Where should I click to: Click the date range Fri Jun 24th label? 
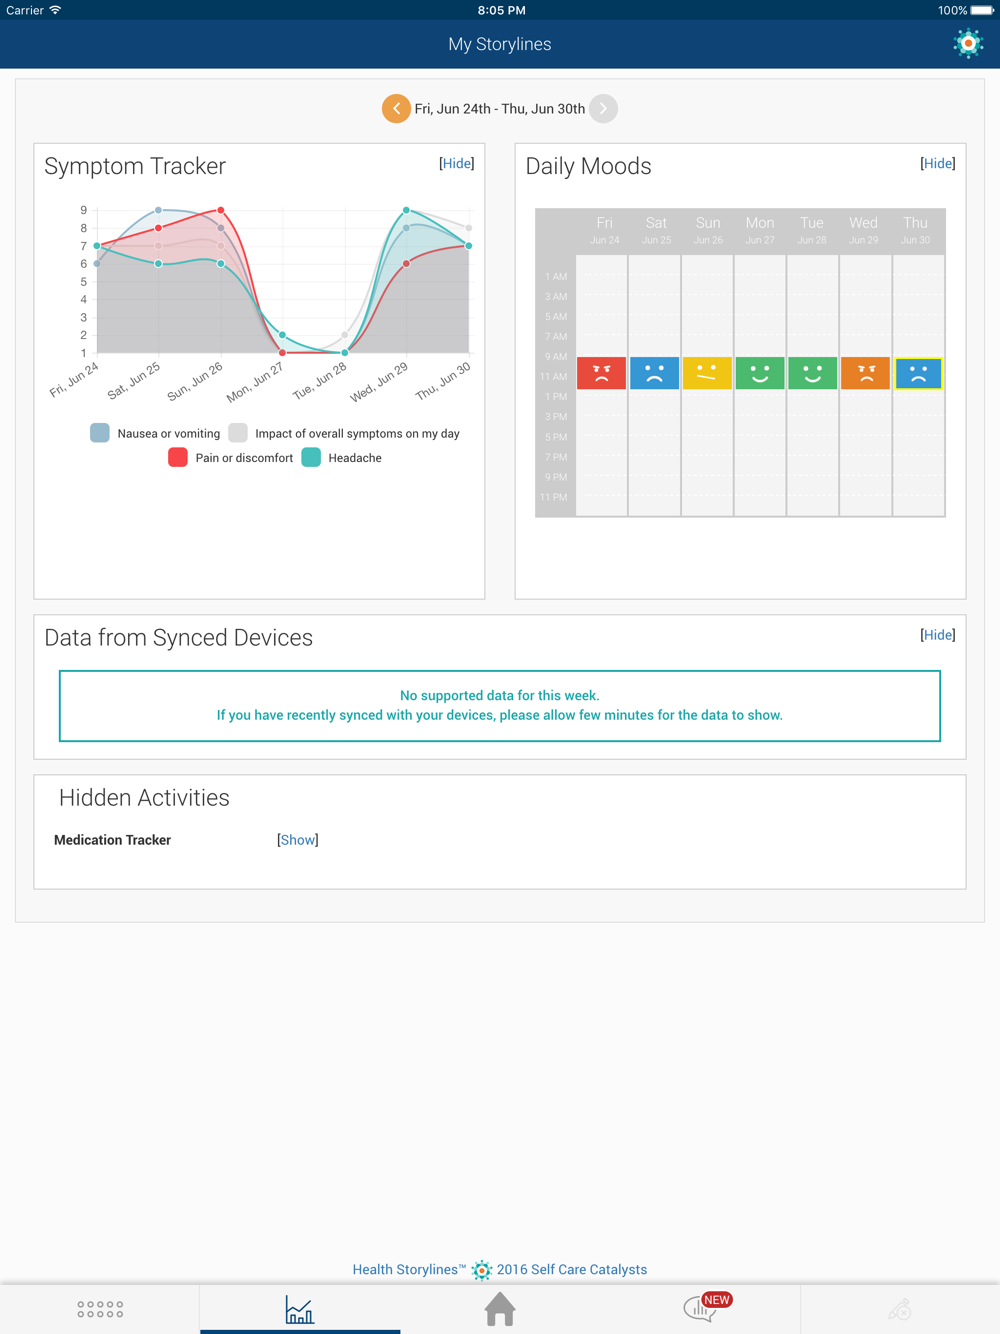coord(500,108)
